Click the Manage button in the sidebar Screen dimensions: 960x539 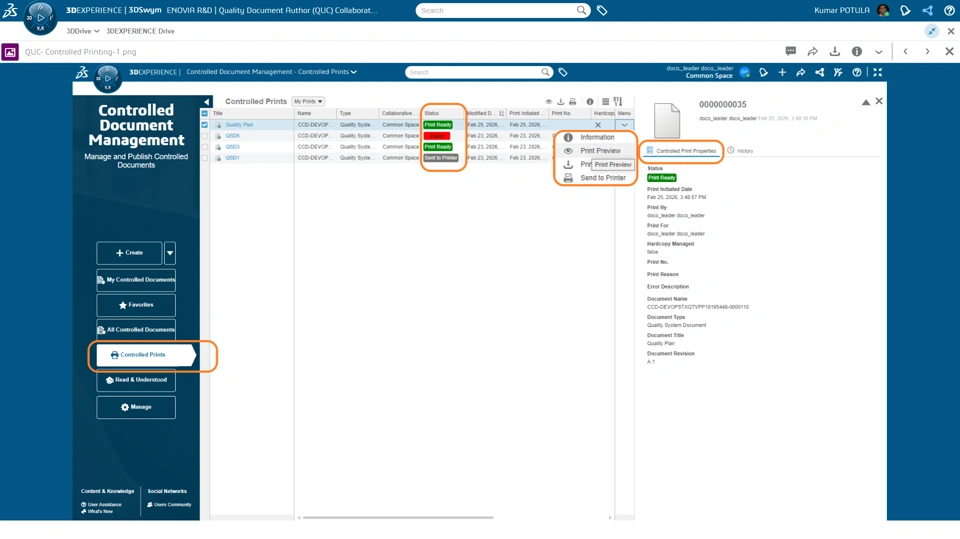point(136,407)
